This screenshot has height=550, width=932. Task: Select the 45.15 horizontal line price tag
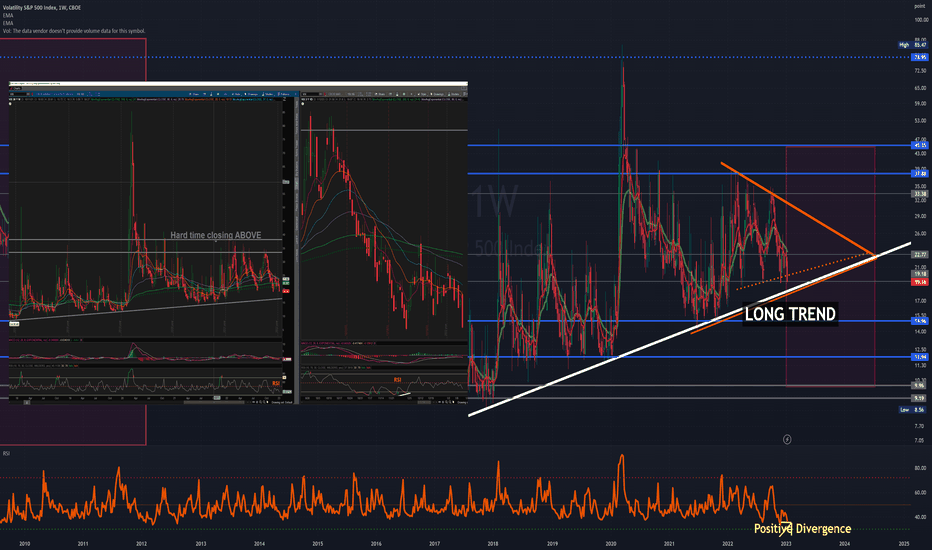(920, 145)
